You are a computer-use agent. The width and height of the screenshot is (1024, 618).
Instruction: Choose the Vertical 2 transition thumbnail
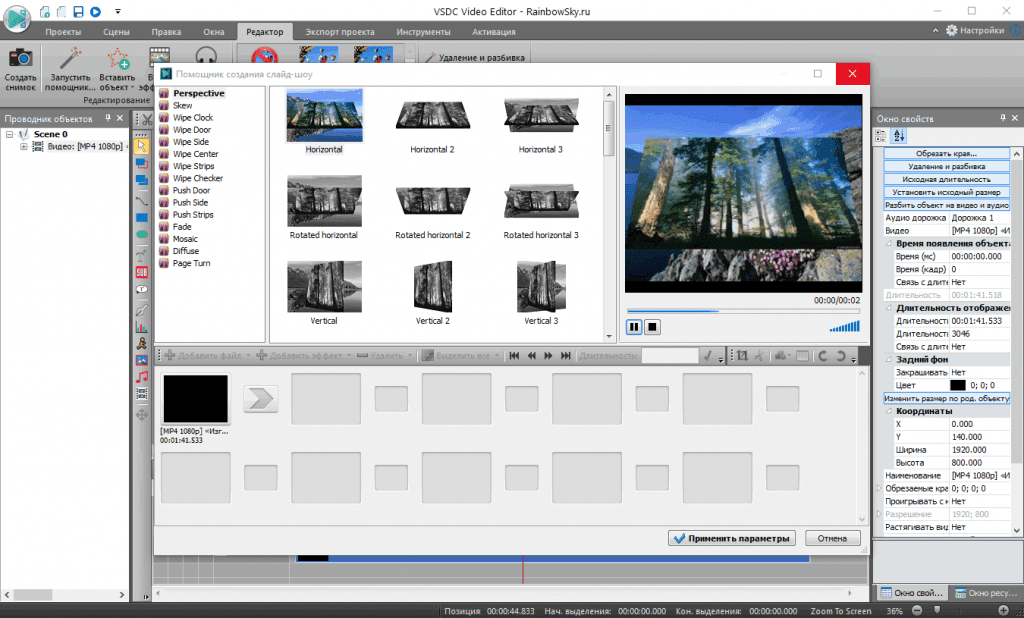pos(432,287)
